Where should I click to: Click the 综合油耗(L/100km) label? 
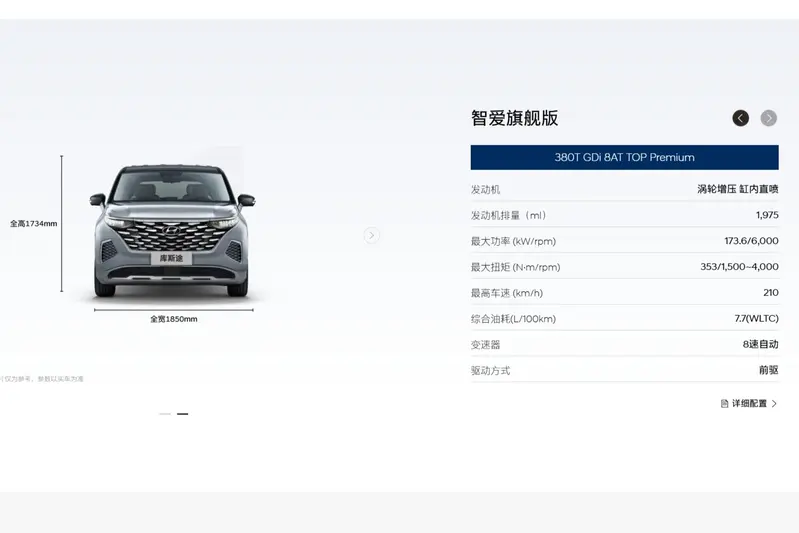tap(513, 319)
